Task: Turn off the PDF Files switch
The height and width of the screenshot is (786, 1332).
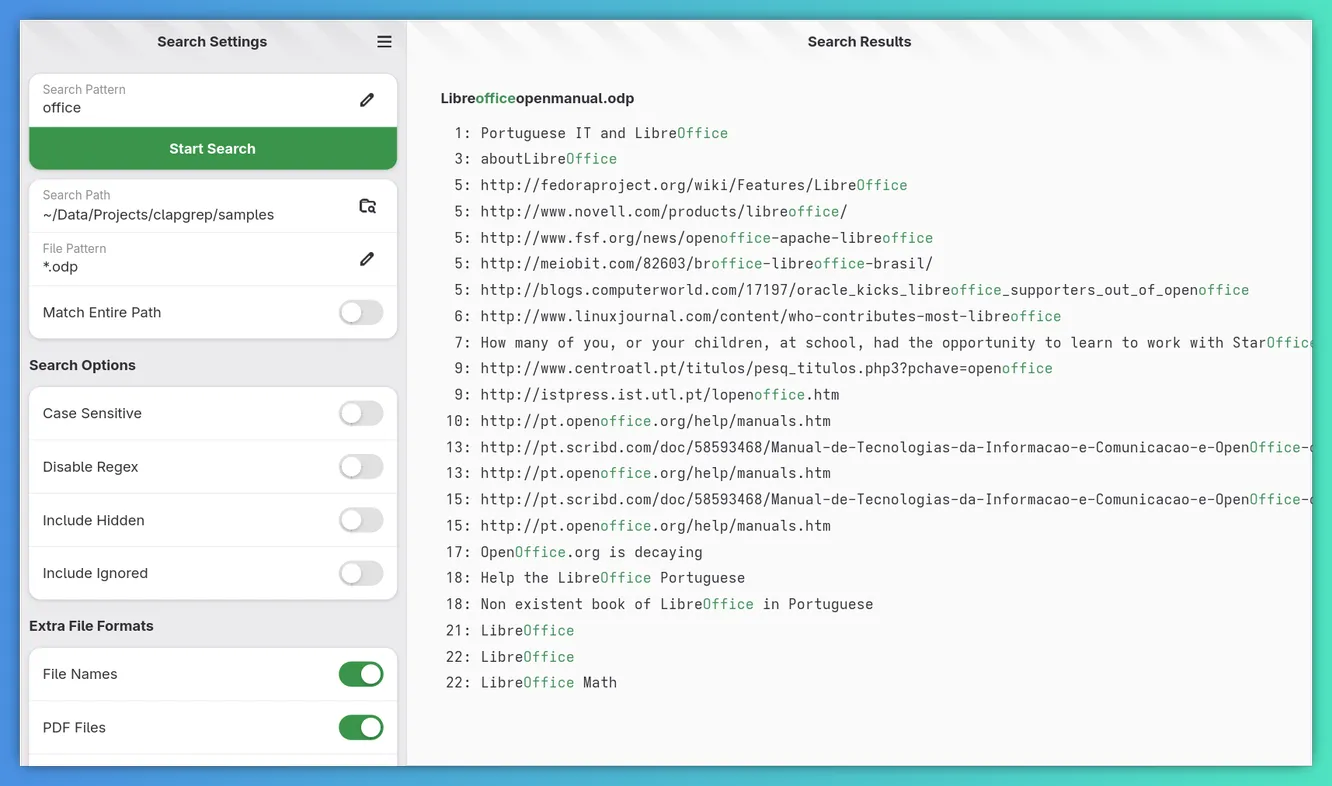Action: tap(361, 727)
